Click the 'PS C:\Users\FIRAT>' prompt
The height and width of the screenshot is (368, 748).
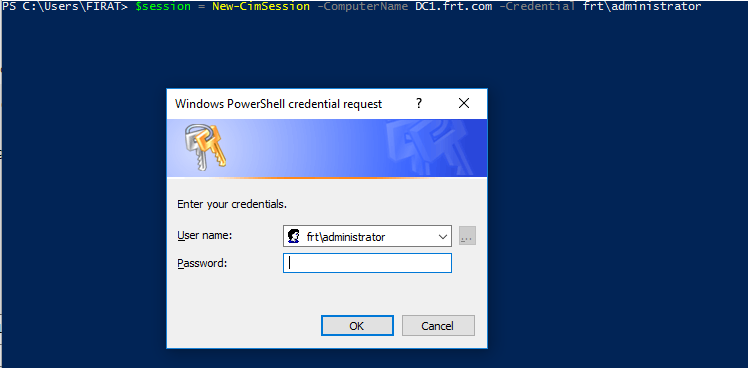[x=65, y=7]
